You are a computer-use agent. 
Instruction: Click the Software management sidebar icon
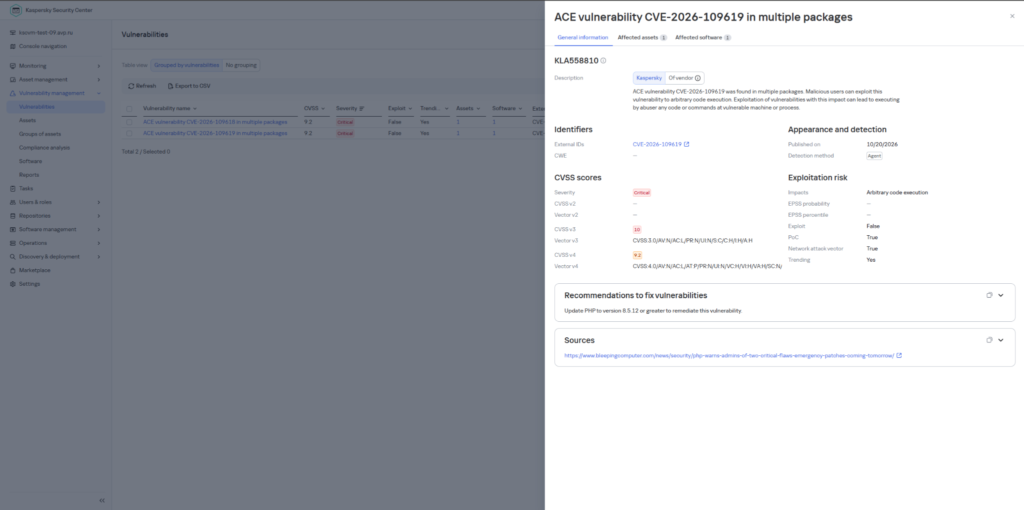click(13, 230)
